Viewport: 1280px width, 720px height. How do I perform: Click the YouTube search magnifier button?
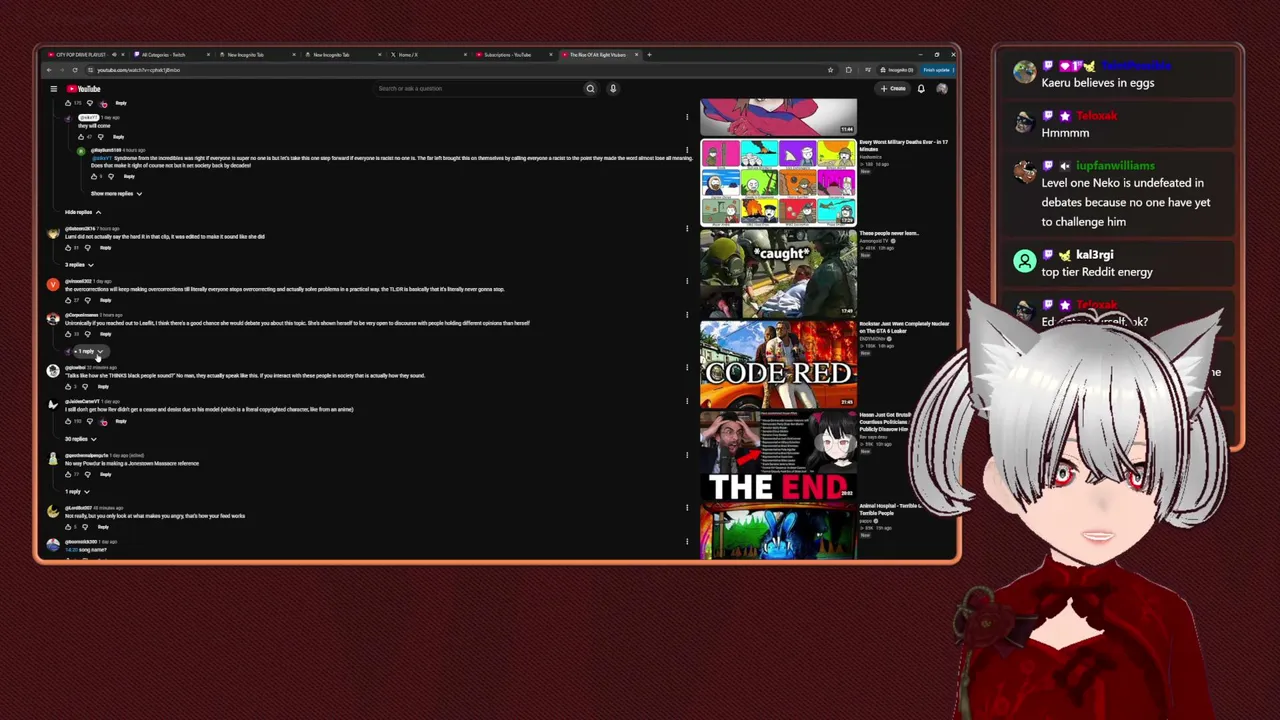click(590, 89)
